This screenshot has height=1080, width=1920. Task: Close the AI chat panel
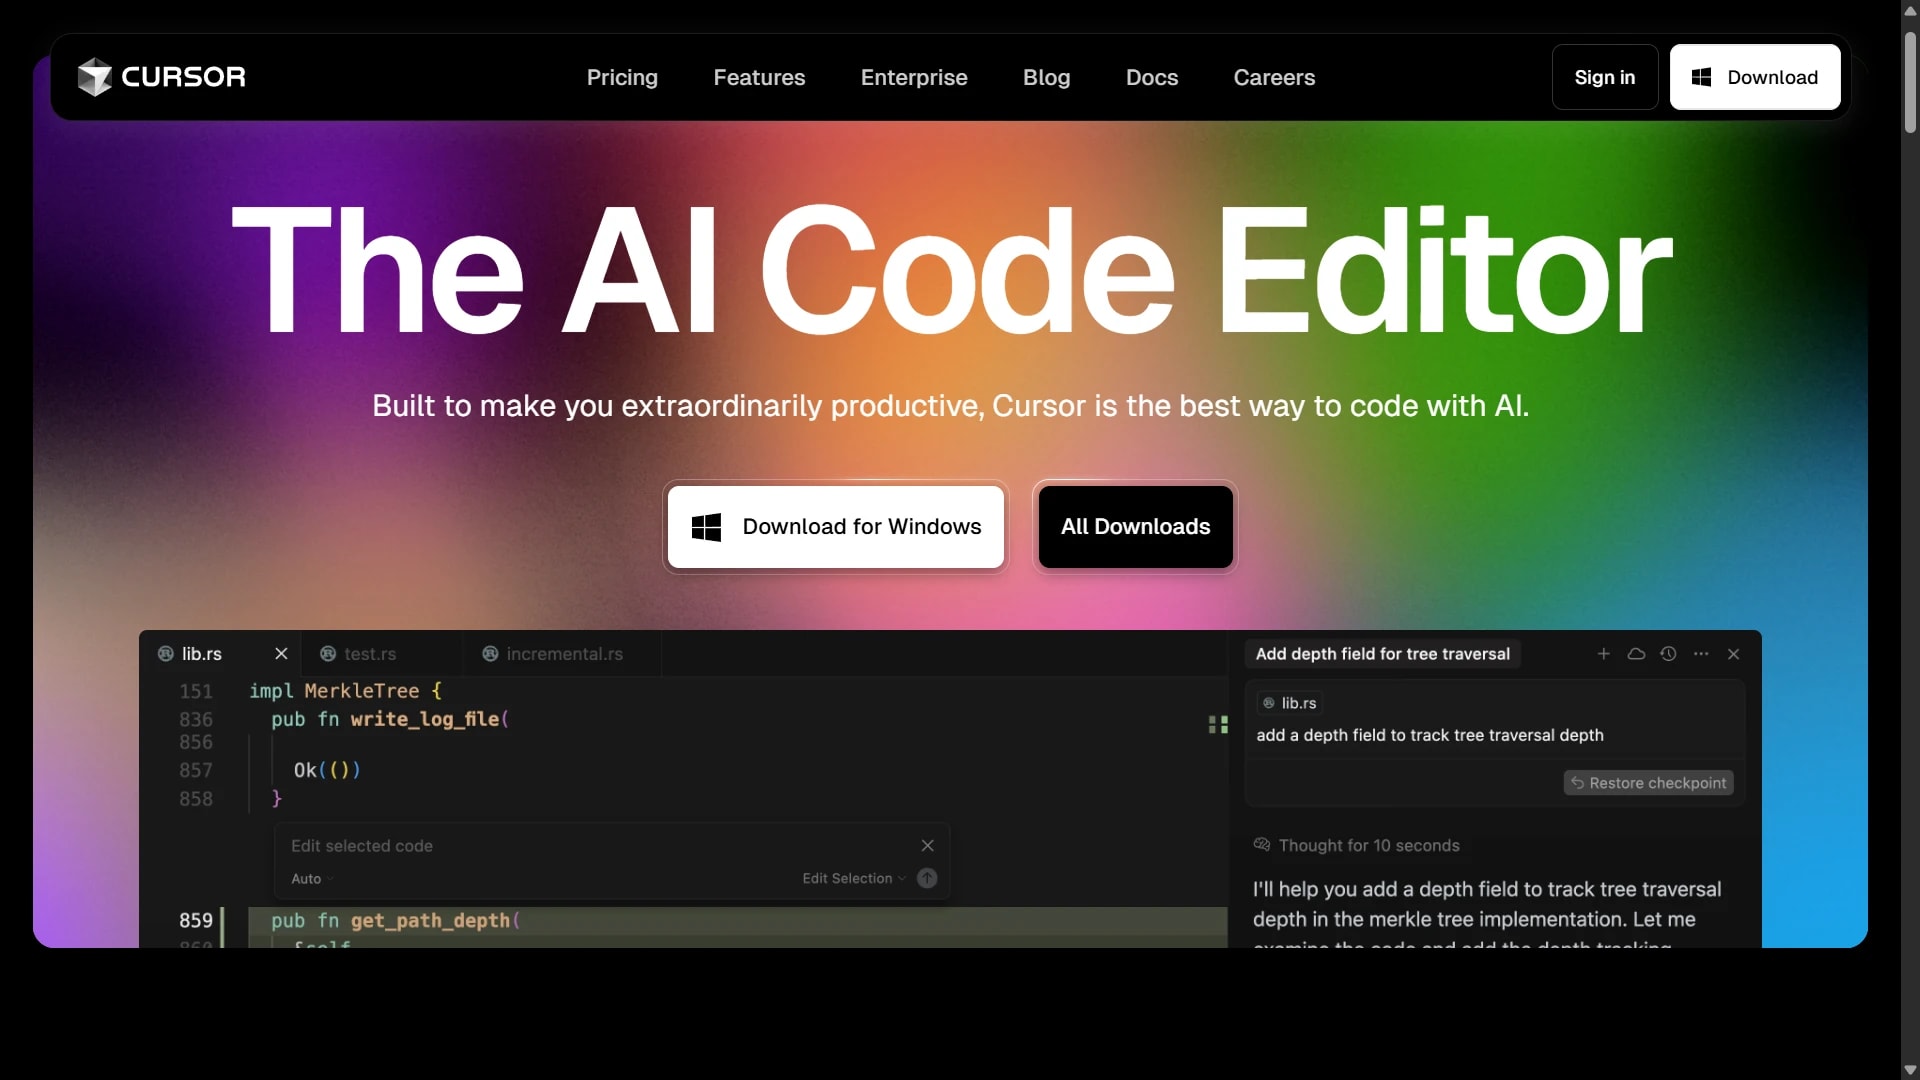1734,654
